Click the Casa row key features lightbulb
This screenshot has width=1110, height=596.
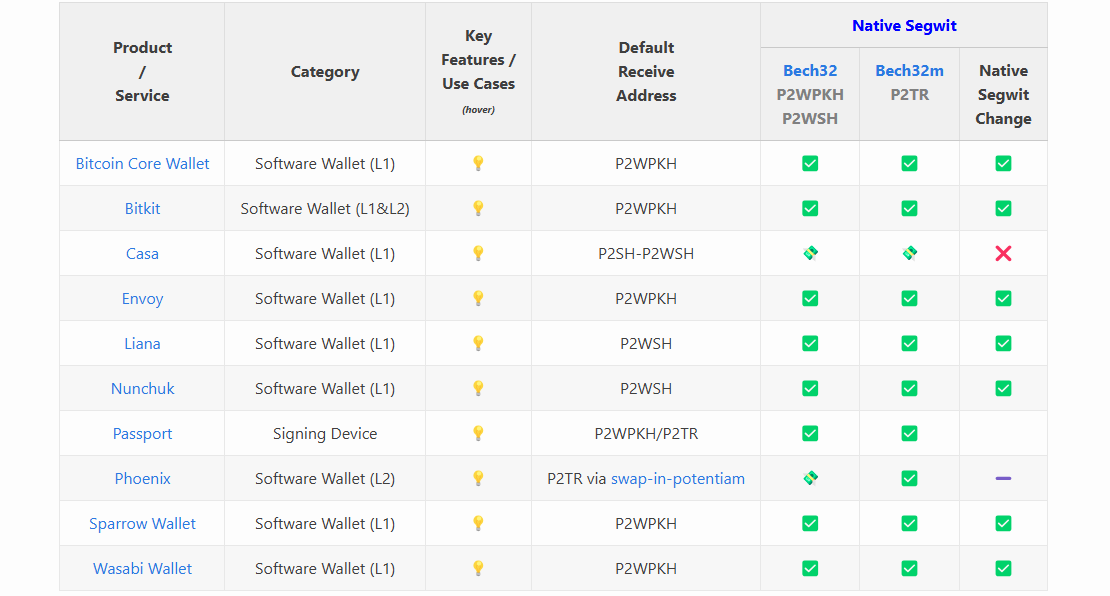(x=479, y=253)
